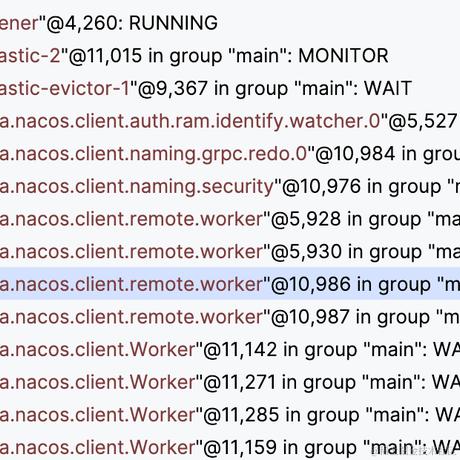The width and height of the screenshot is (460, 460).
Task: Select the remote.worker @5,930 thread row
Action: [230, 252]
